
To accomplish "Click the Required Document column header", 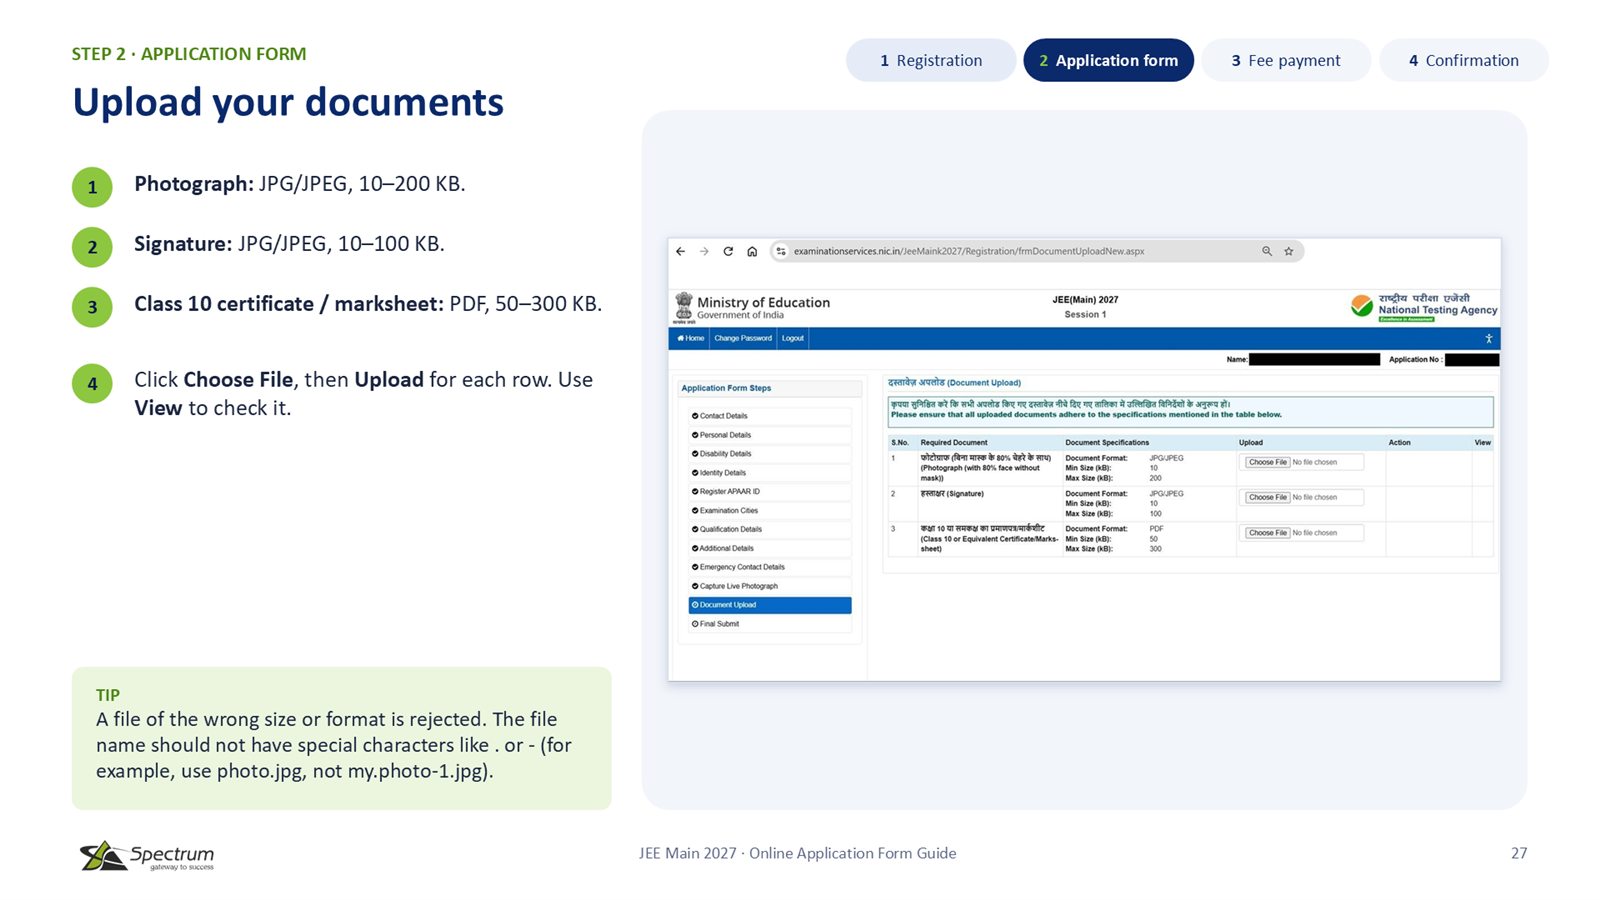I will [954, 443].
